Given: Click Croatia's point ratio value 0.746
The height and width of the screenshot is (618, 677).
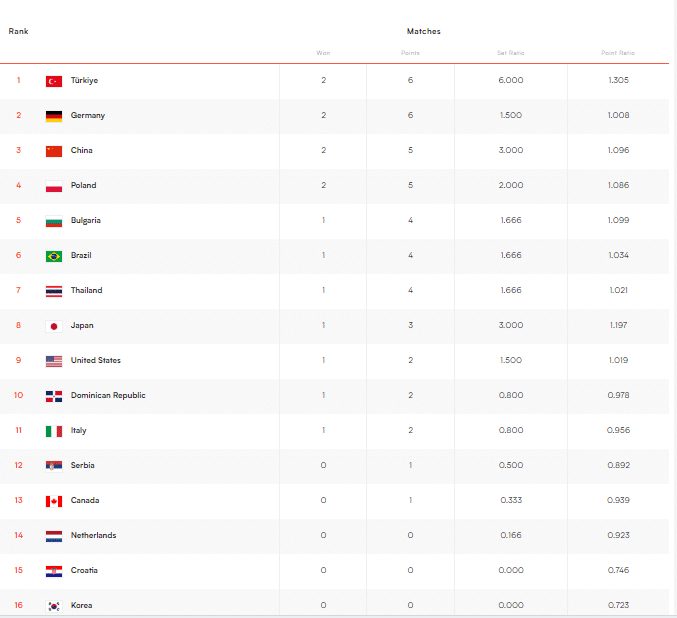Looking at the screenshot, I should 618,571.
